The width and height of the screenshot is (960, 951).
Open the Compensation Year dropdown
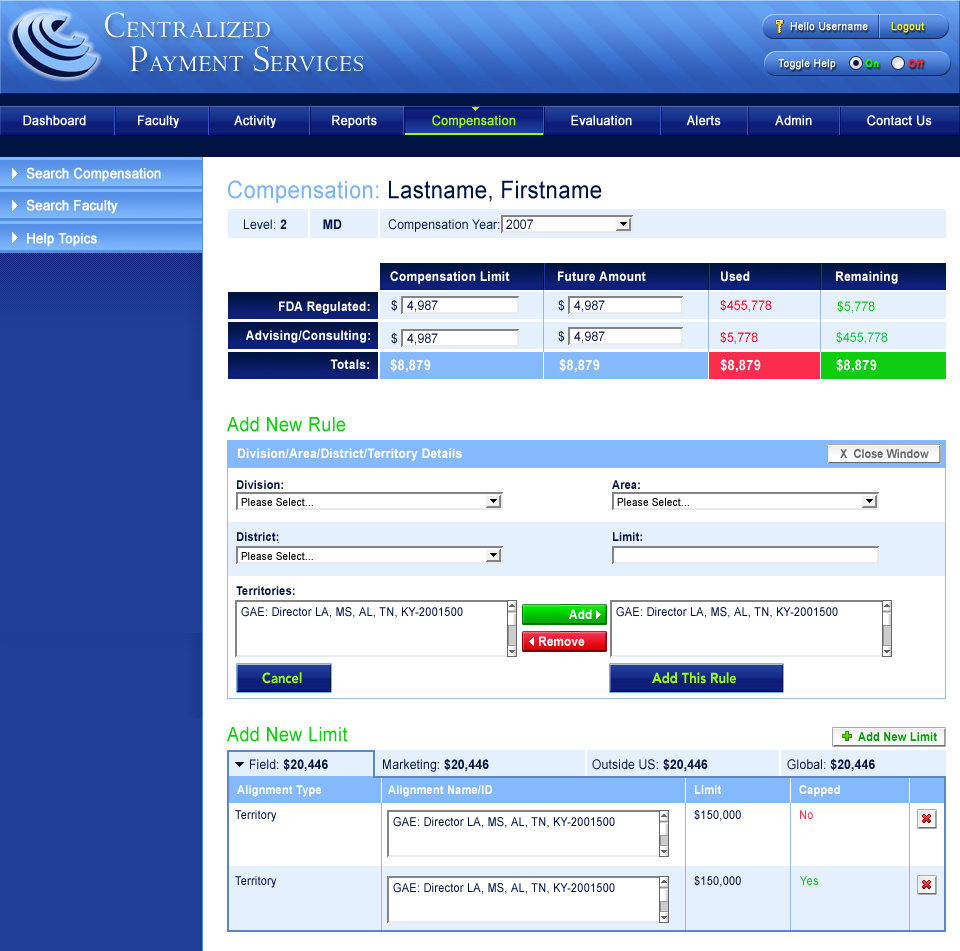point(623,225)
